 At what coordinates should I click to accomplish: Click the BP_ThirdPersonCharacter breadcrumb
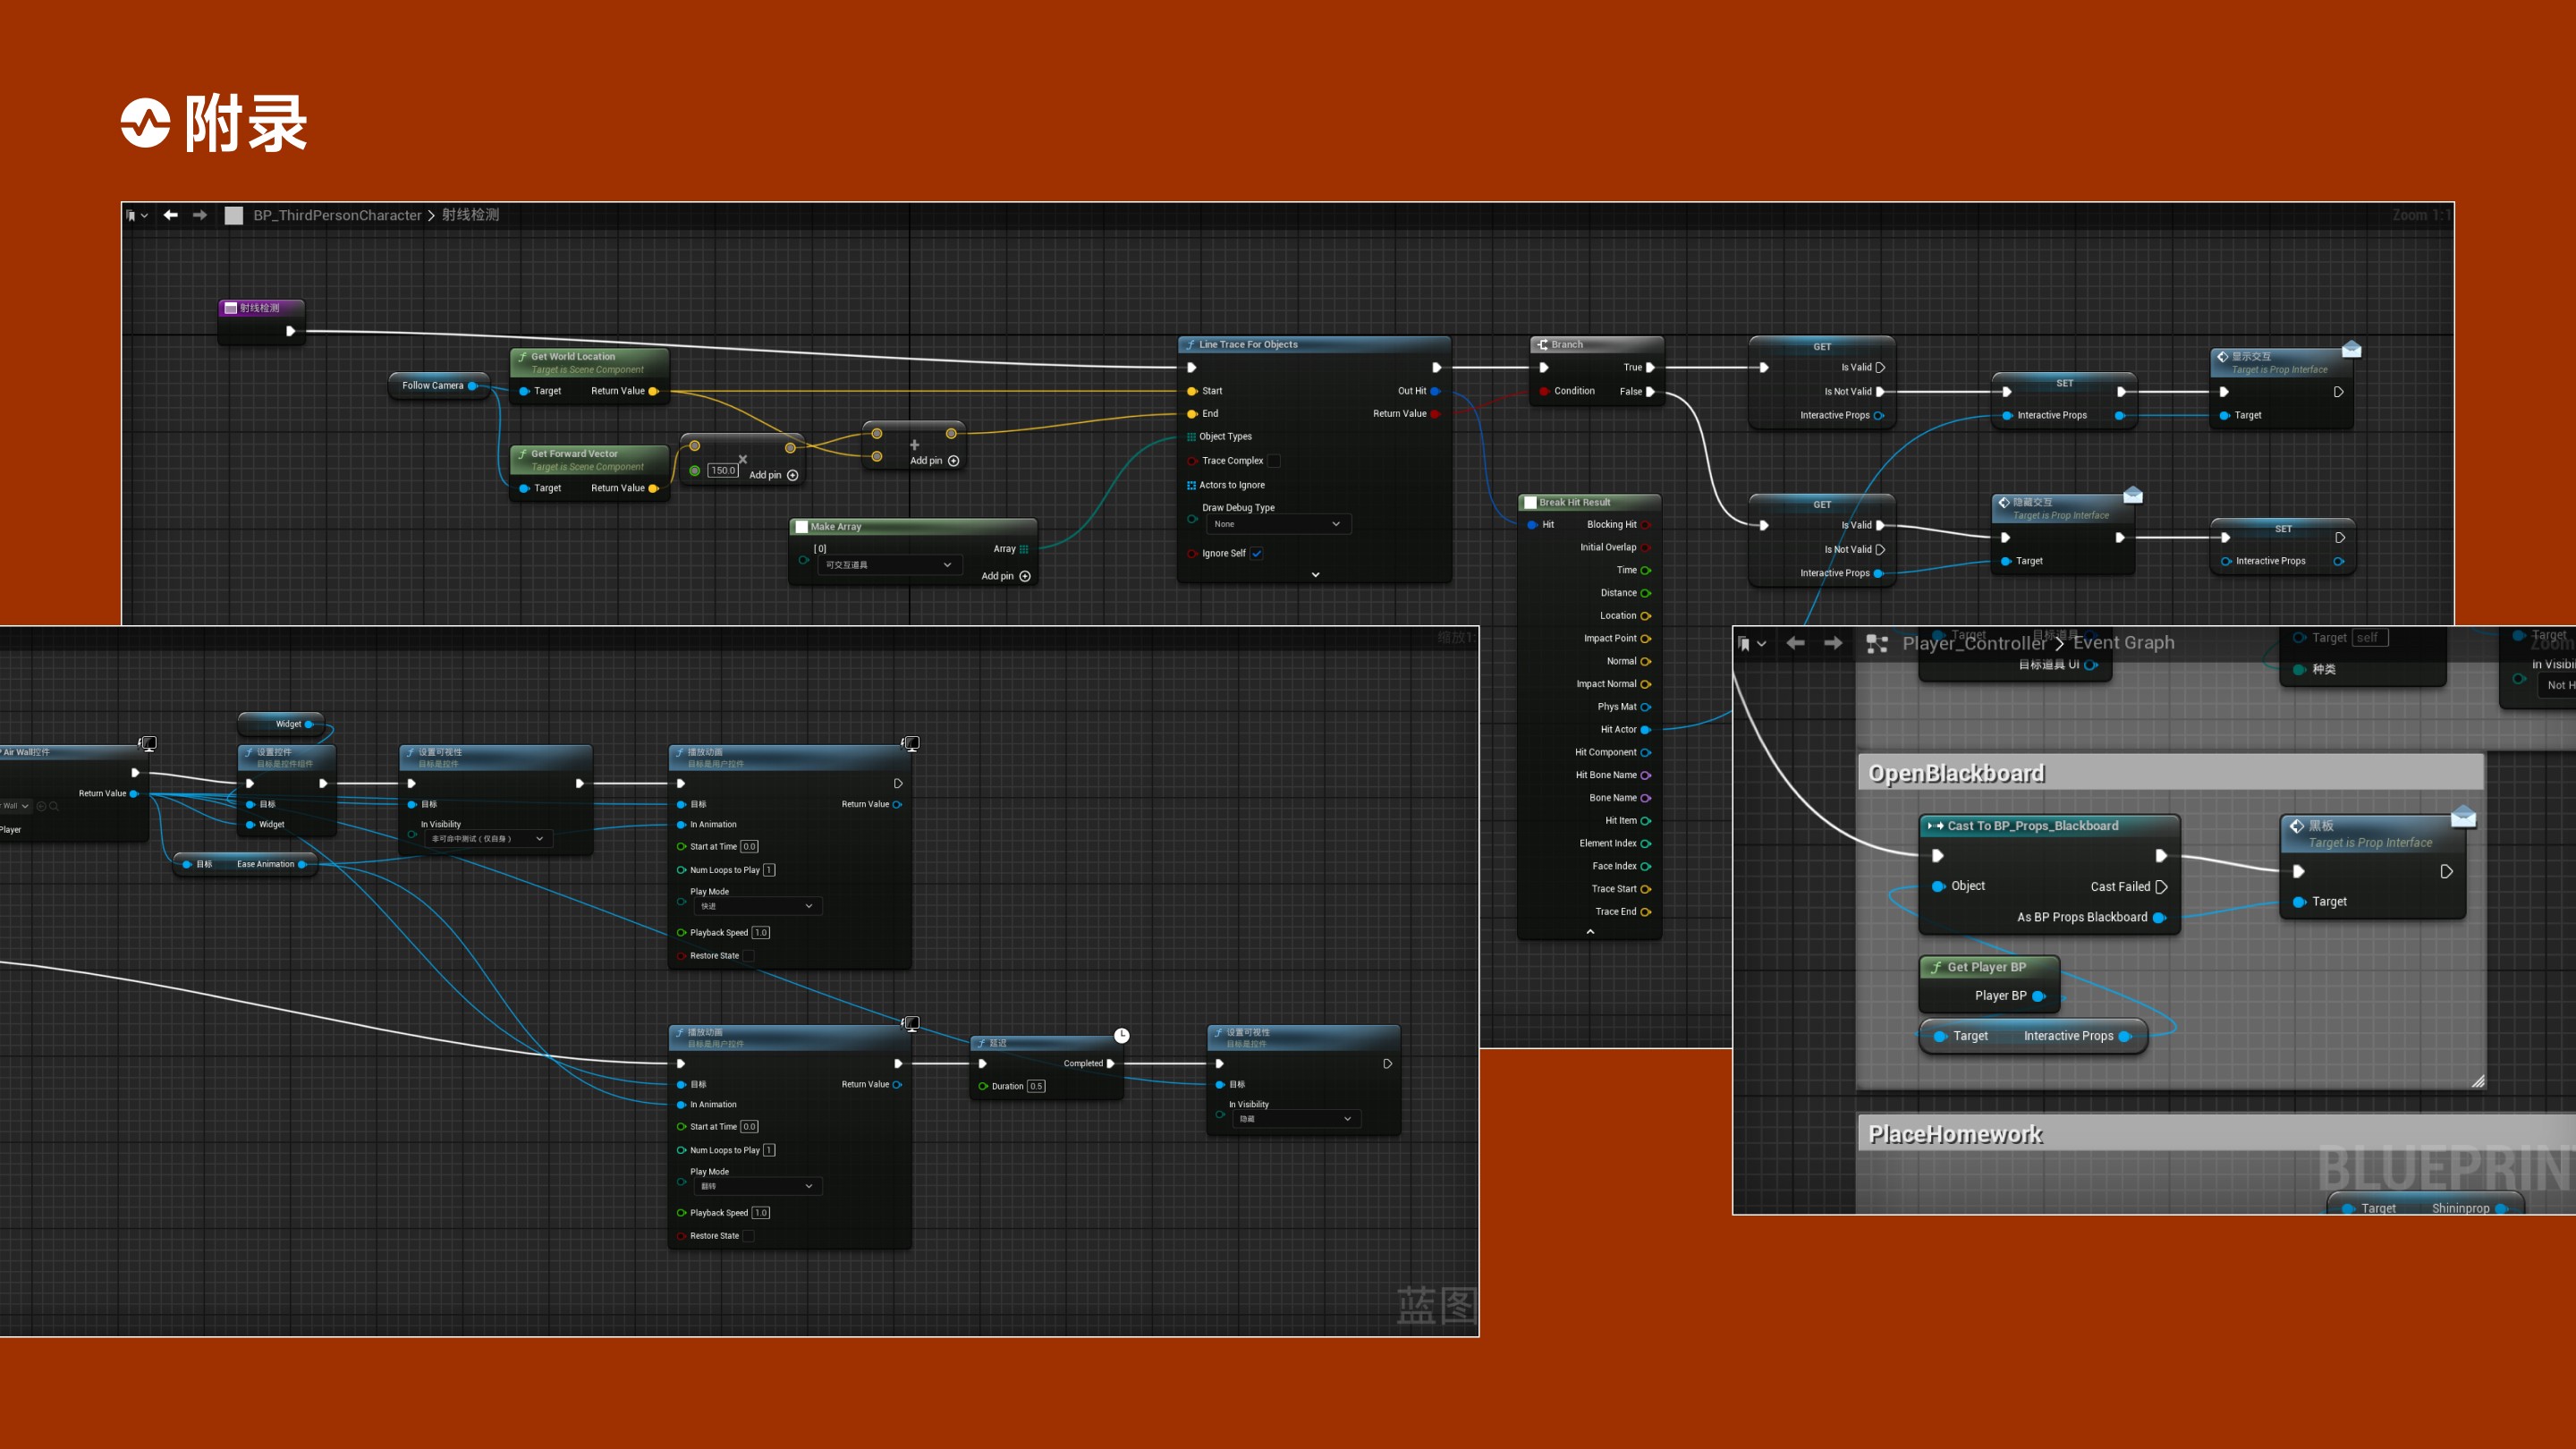click(x=338, y=215)
